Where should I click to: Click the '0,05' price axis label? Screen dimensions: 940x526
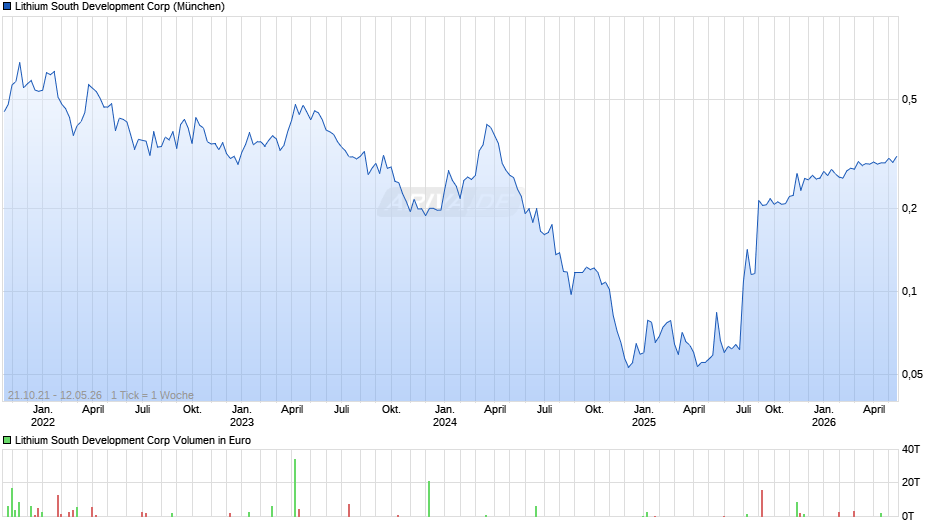pyautogui.click(x=911, y=374)
